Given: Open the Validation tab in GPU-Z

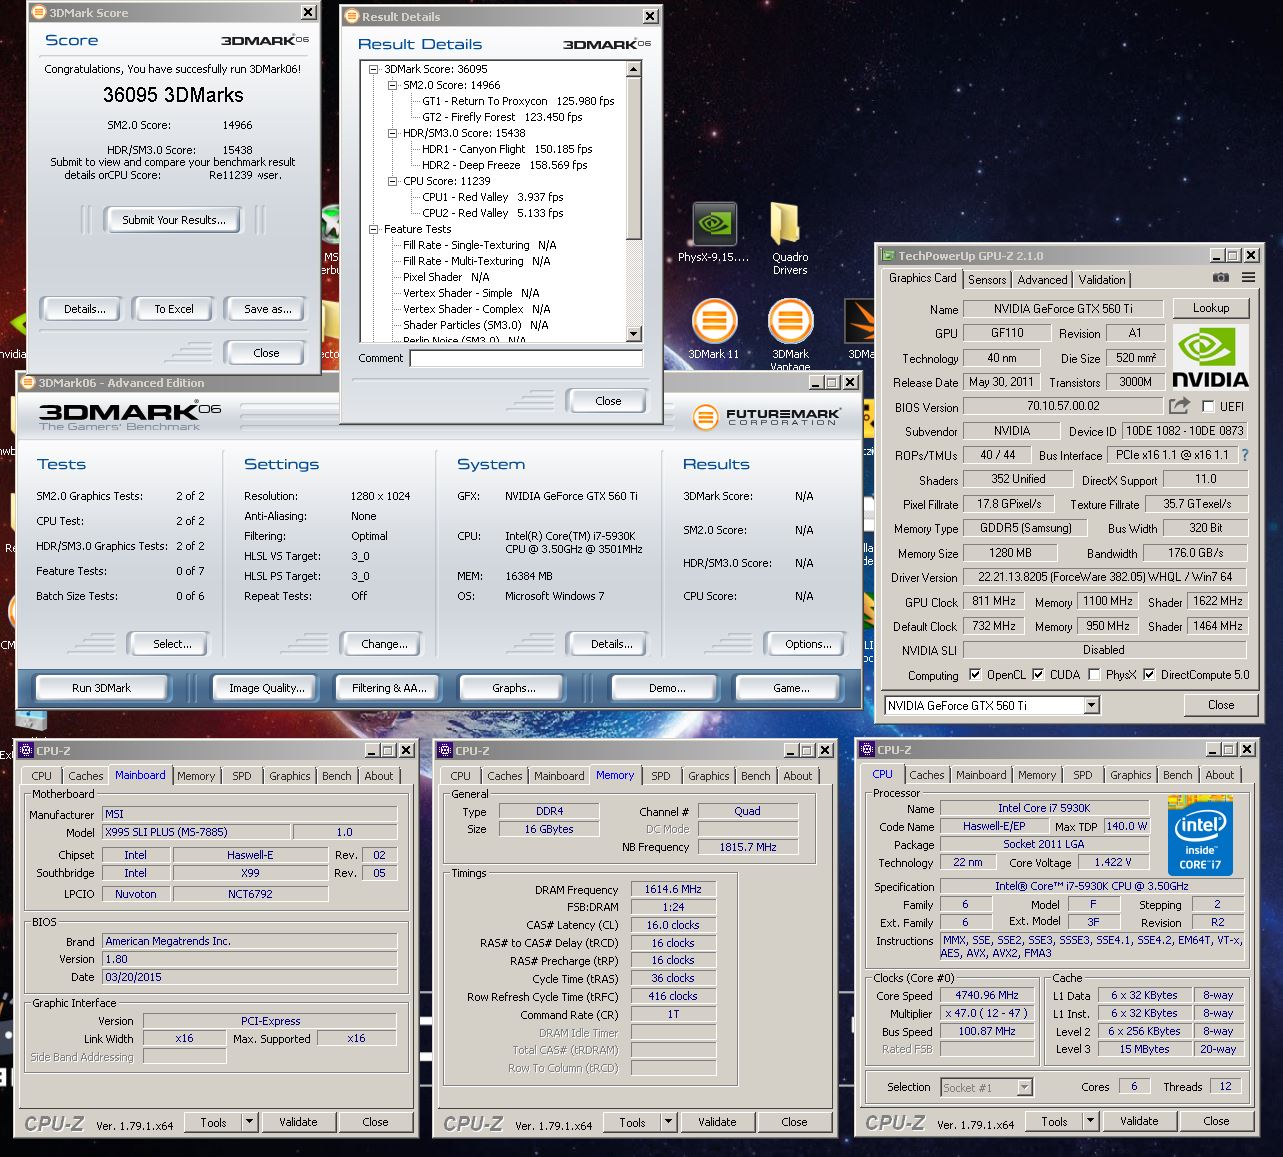Looking at the screenshot, I should [1102, 280].
